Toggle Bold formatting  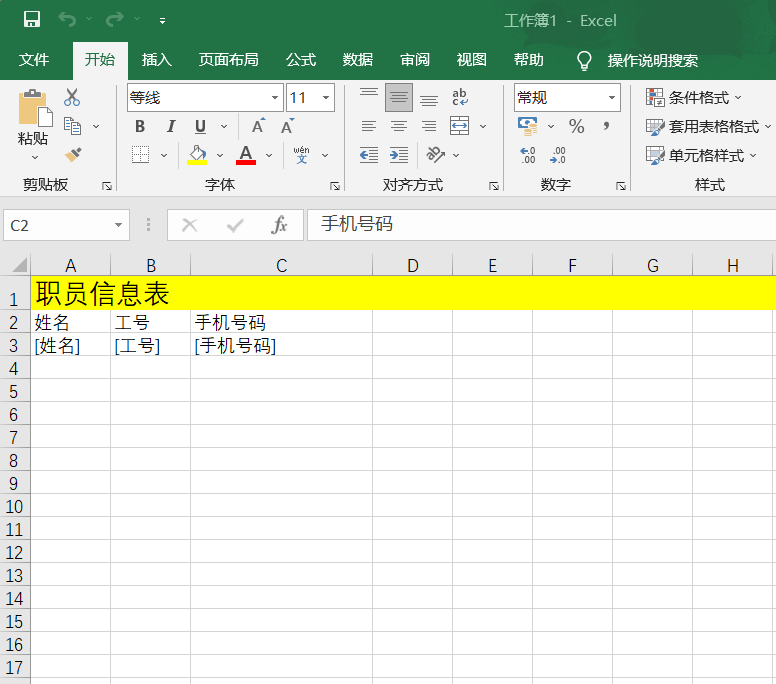[x=140, y=126]
